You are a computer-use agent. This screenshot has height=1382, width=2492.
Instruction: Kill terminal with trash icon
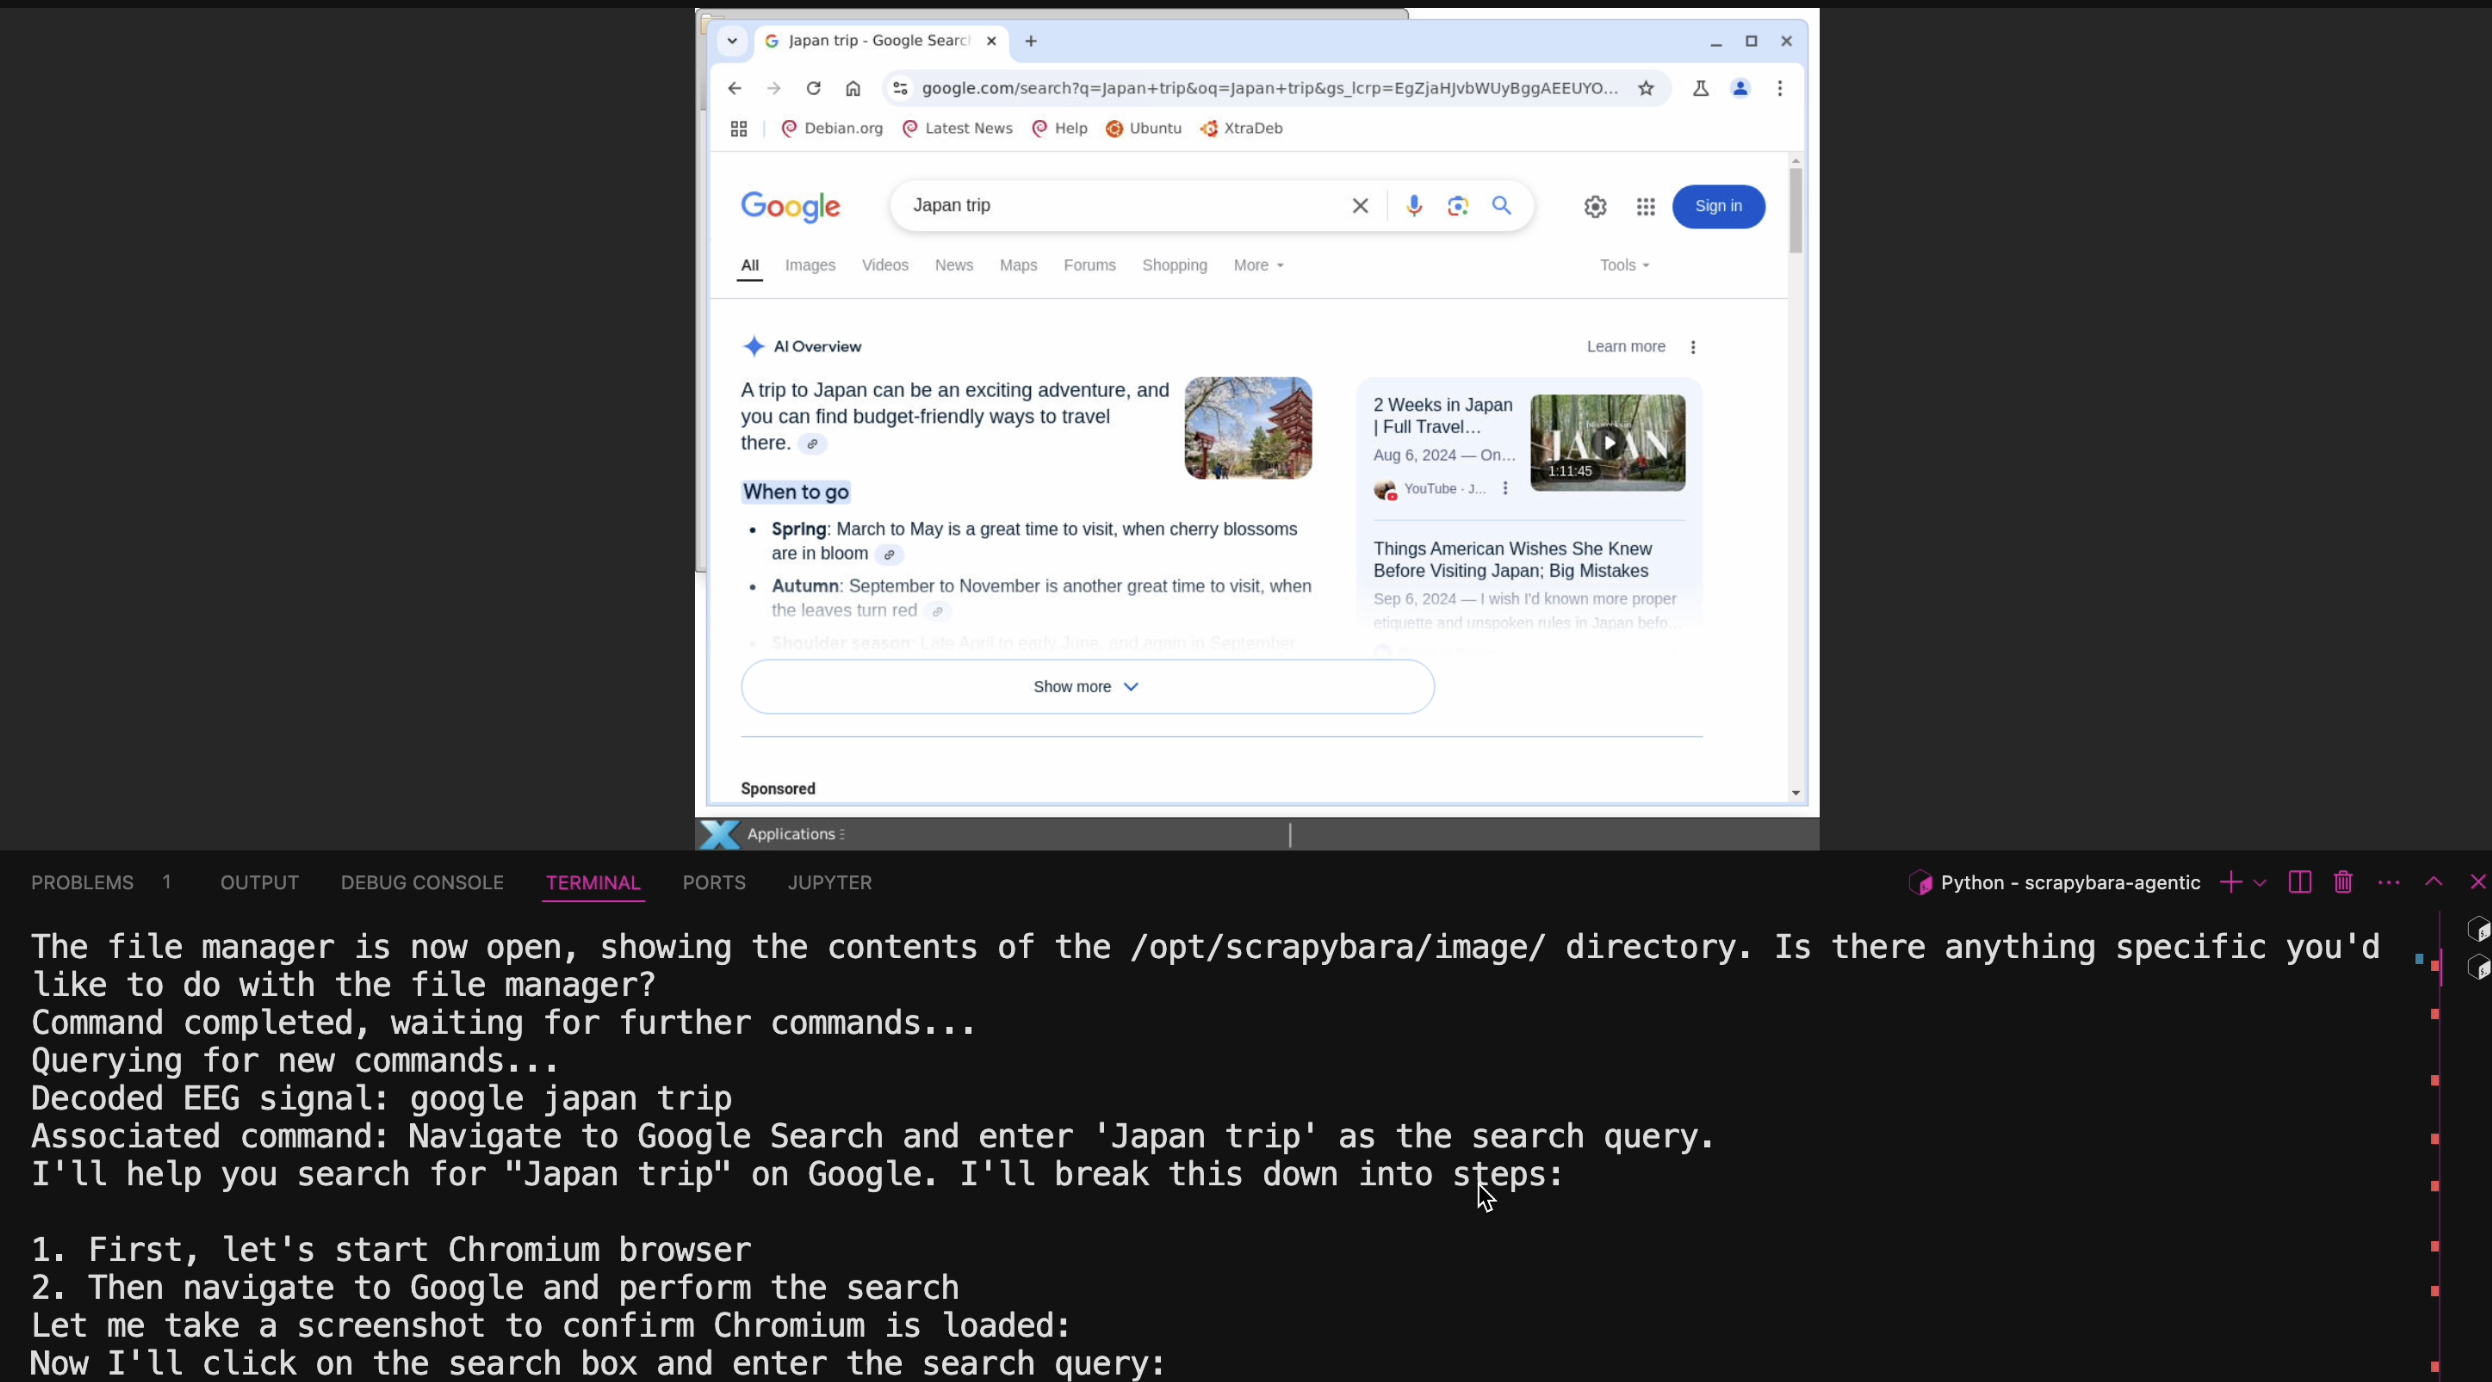pos(2343,882)
